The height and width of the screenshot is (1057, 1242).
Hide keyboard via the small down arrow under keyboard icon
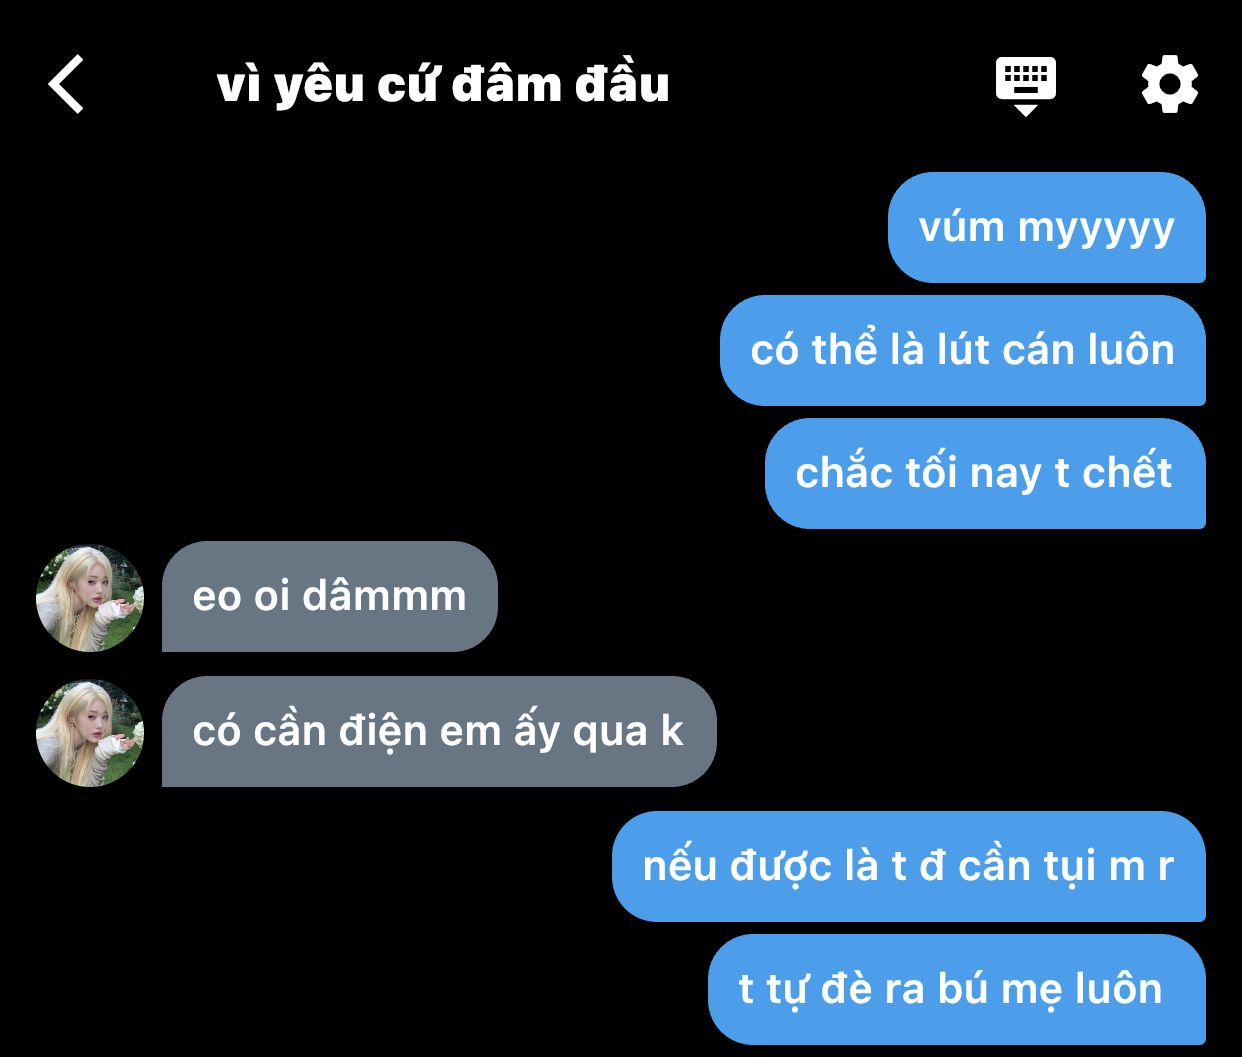(1026, 110)
